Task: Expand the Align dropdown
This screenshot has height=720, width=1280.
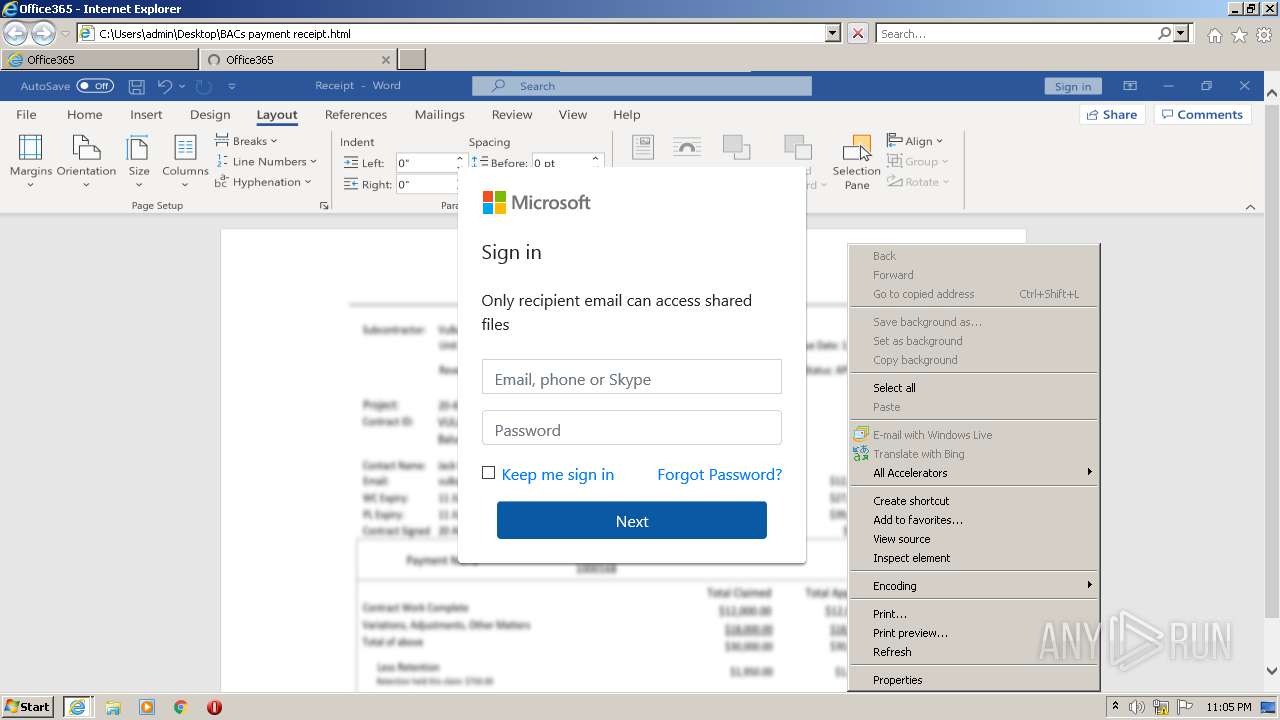Action: click(x=915, y=141)
